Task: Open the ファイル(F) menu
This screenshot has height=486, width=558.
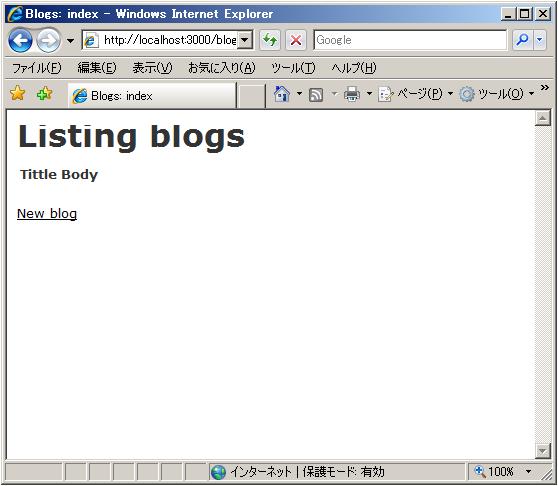Action: tap(37, 68)
